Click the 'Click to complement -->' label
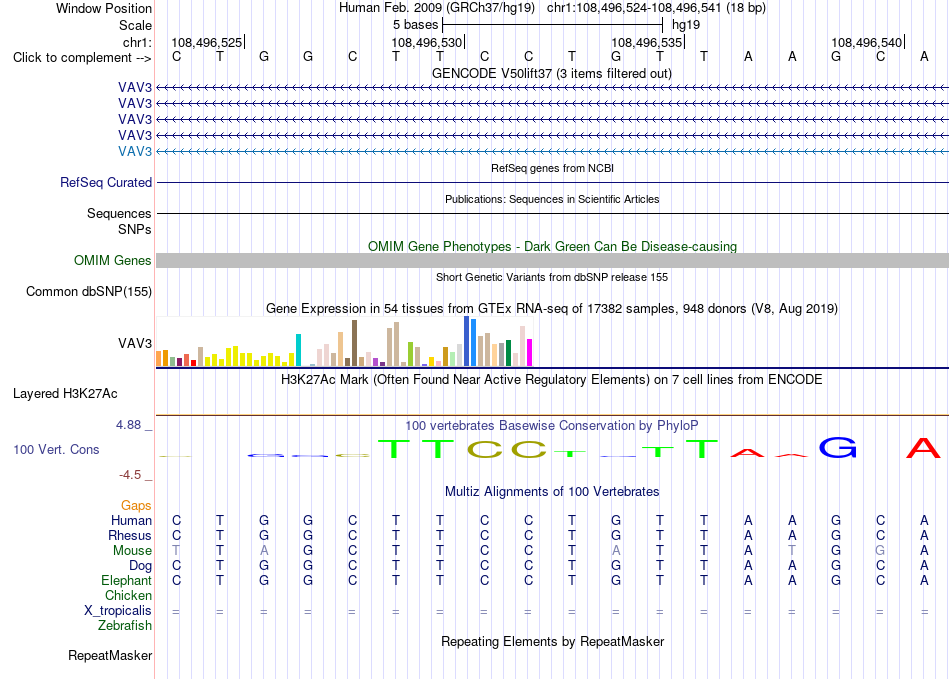This screenshot has width=950, height=679. point(82,58)
